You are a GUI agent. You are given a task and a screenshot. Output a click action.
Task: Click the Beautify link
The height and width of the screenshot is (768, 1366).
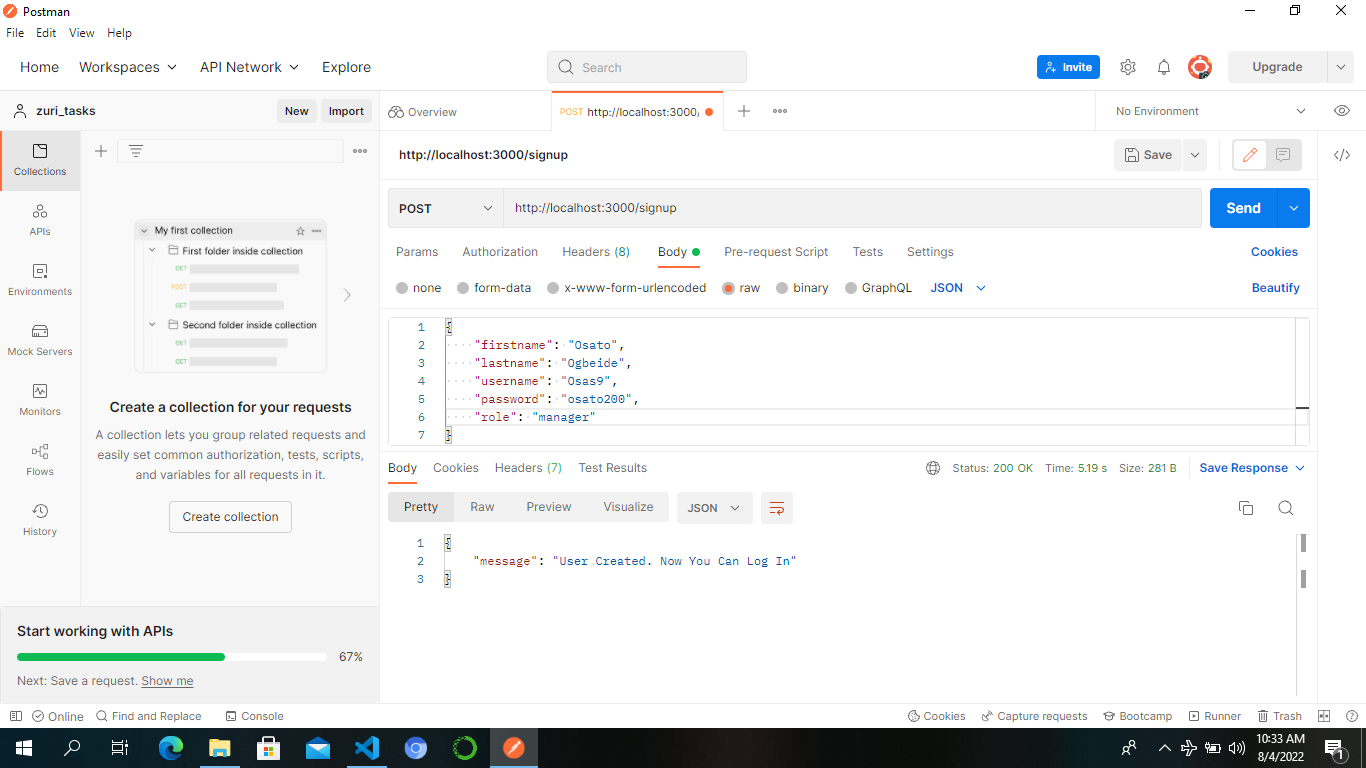[x=1275, y=288]
